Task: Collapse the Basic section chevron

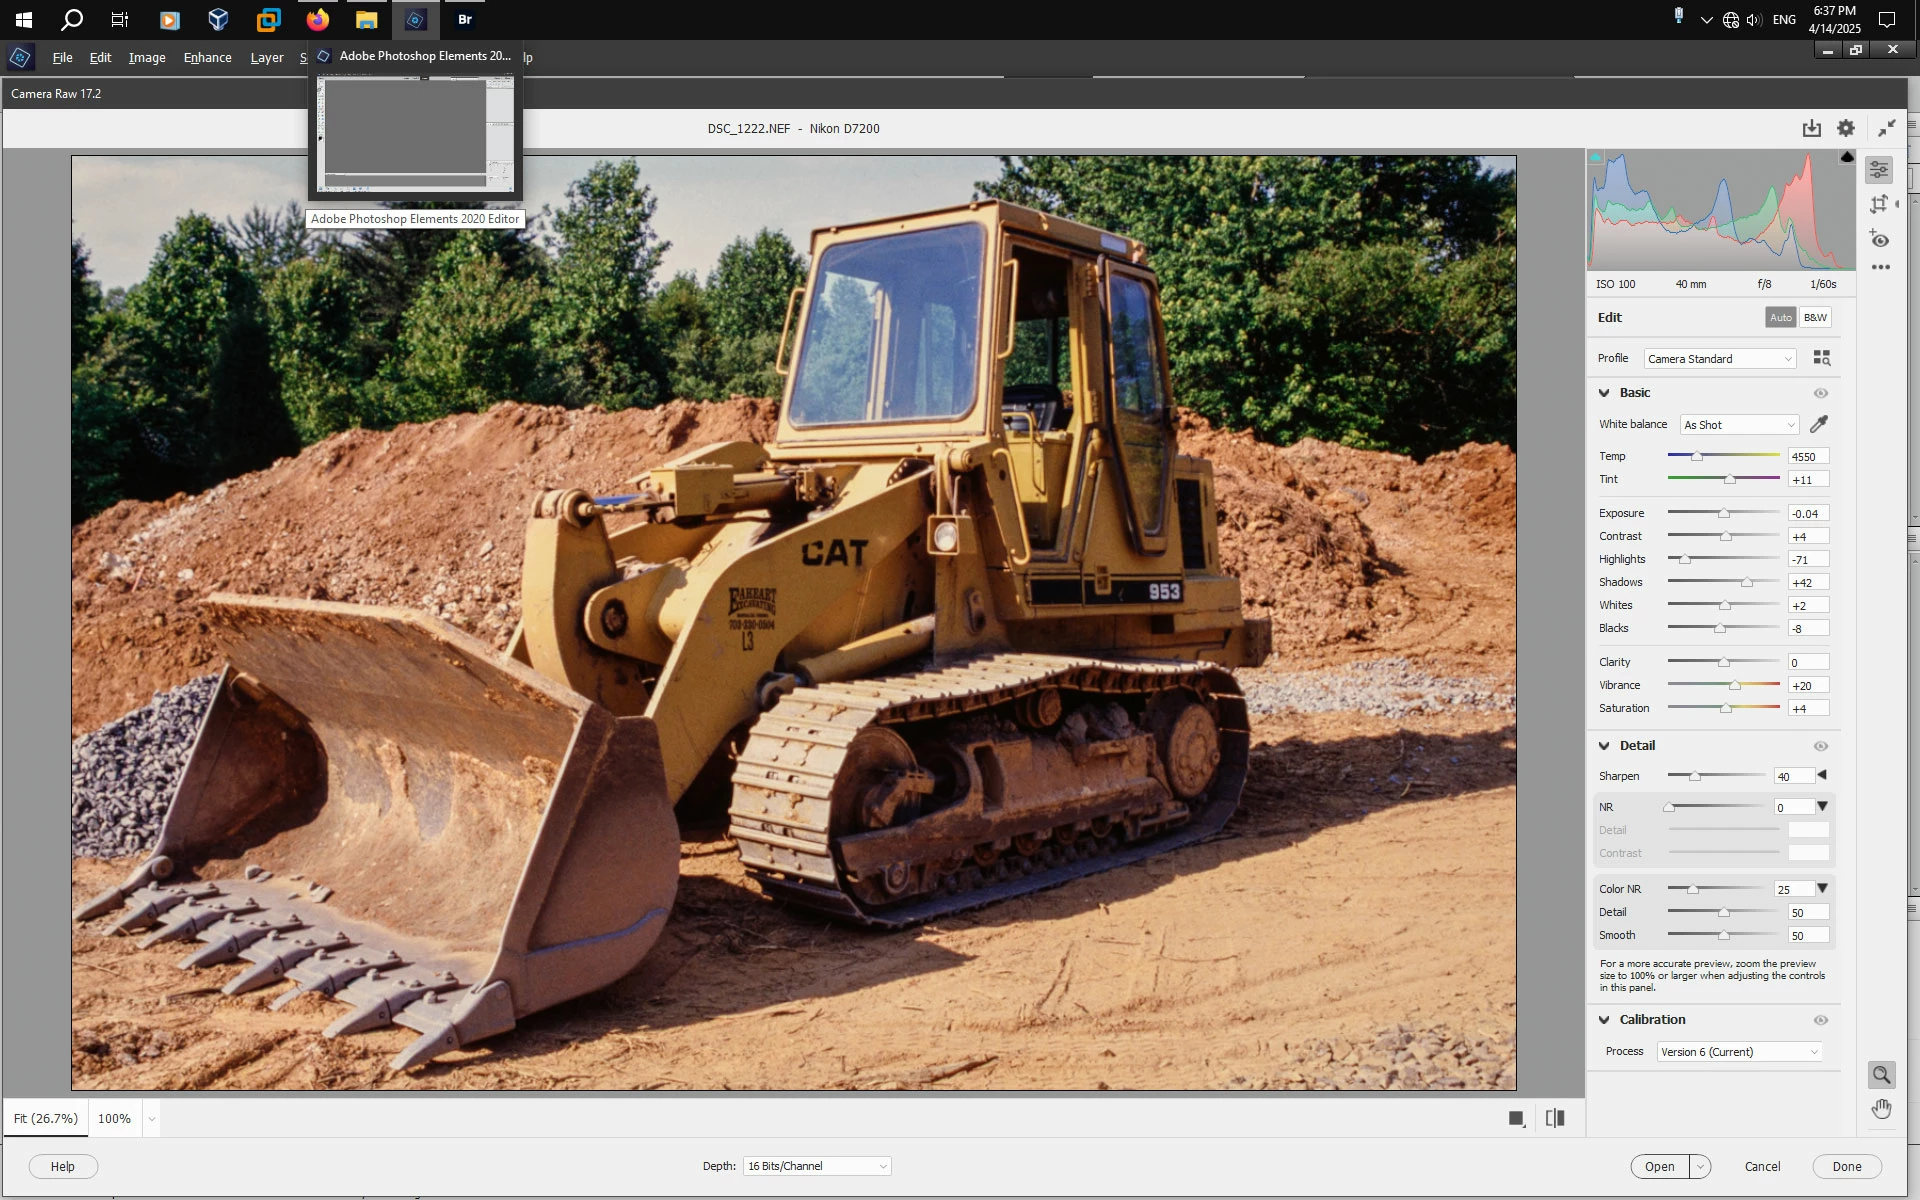Action: pyautogui.click(x=1604, y=393)
